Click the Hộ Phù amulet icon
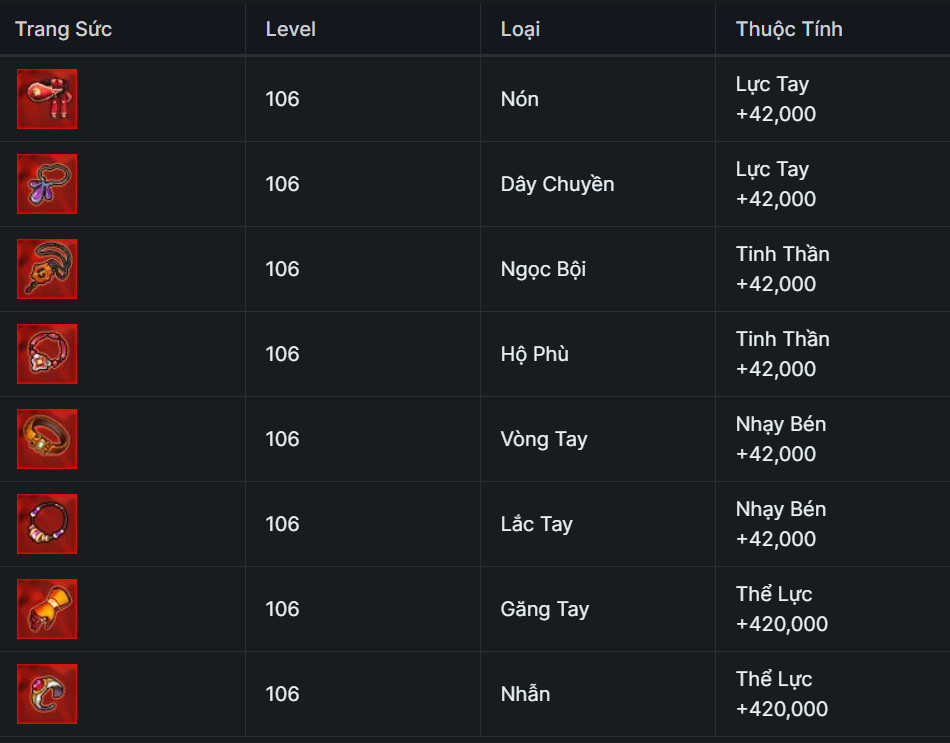The image size is (950, 743). (47, 354)
